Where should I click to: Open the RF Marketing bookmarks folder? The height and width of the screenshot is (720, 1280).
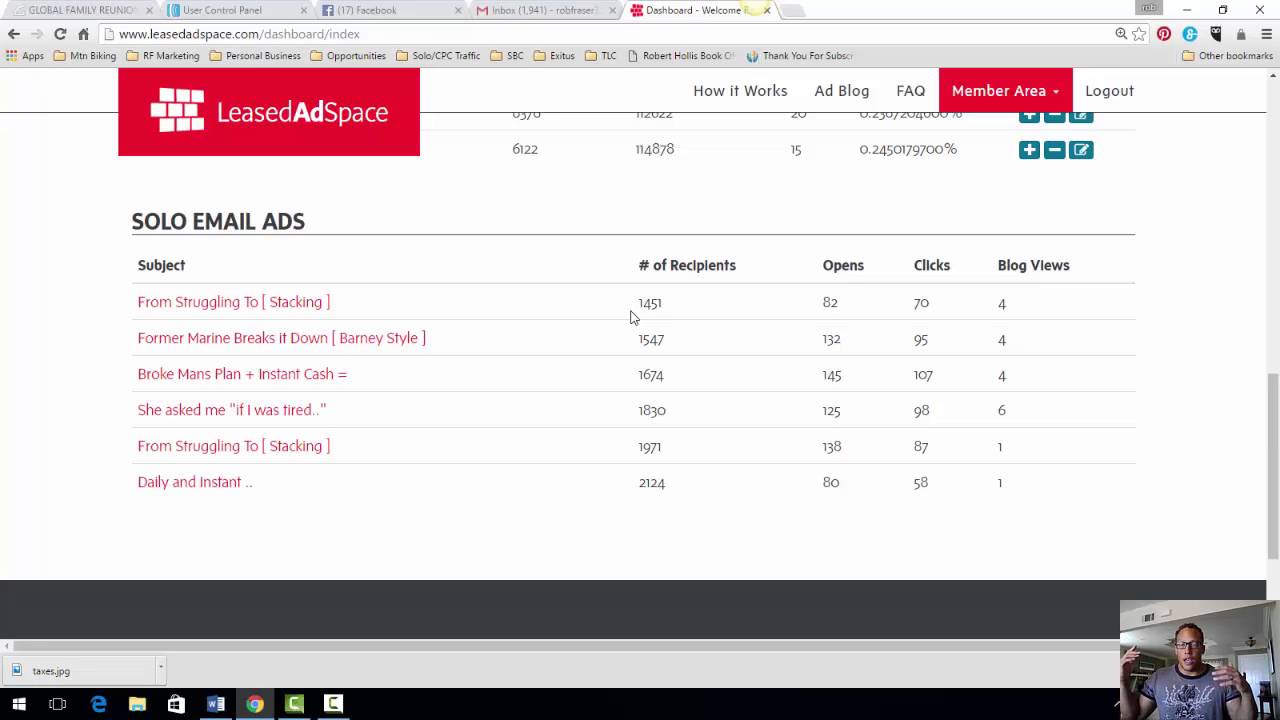(162, 56)
